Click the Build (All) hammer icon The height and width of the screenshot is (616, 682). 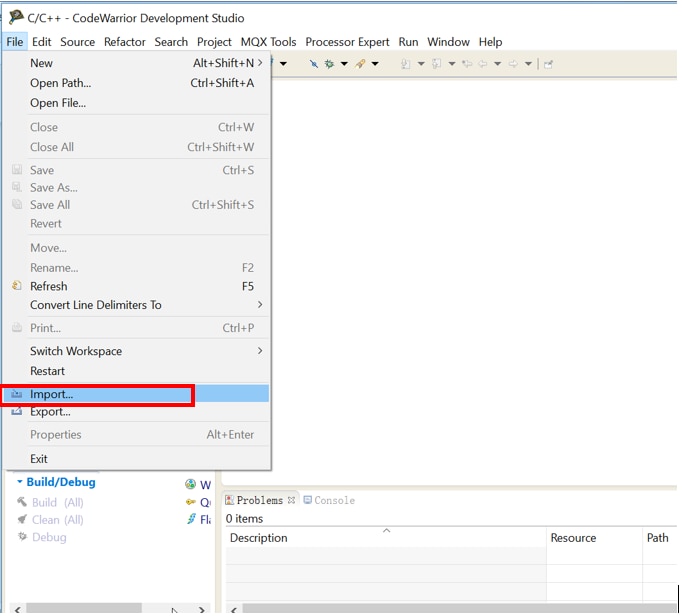tap(22, 502)
